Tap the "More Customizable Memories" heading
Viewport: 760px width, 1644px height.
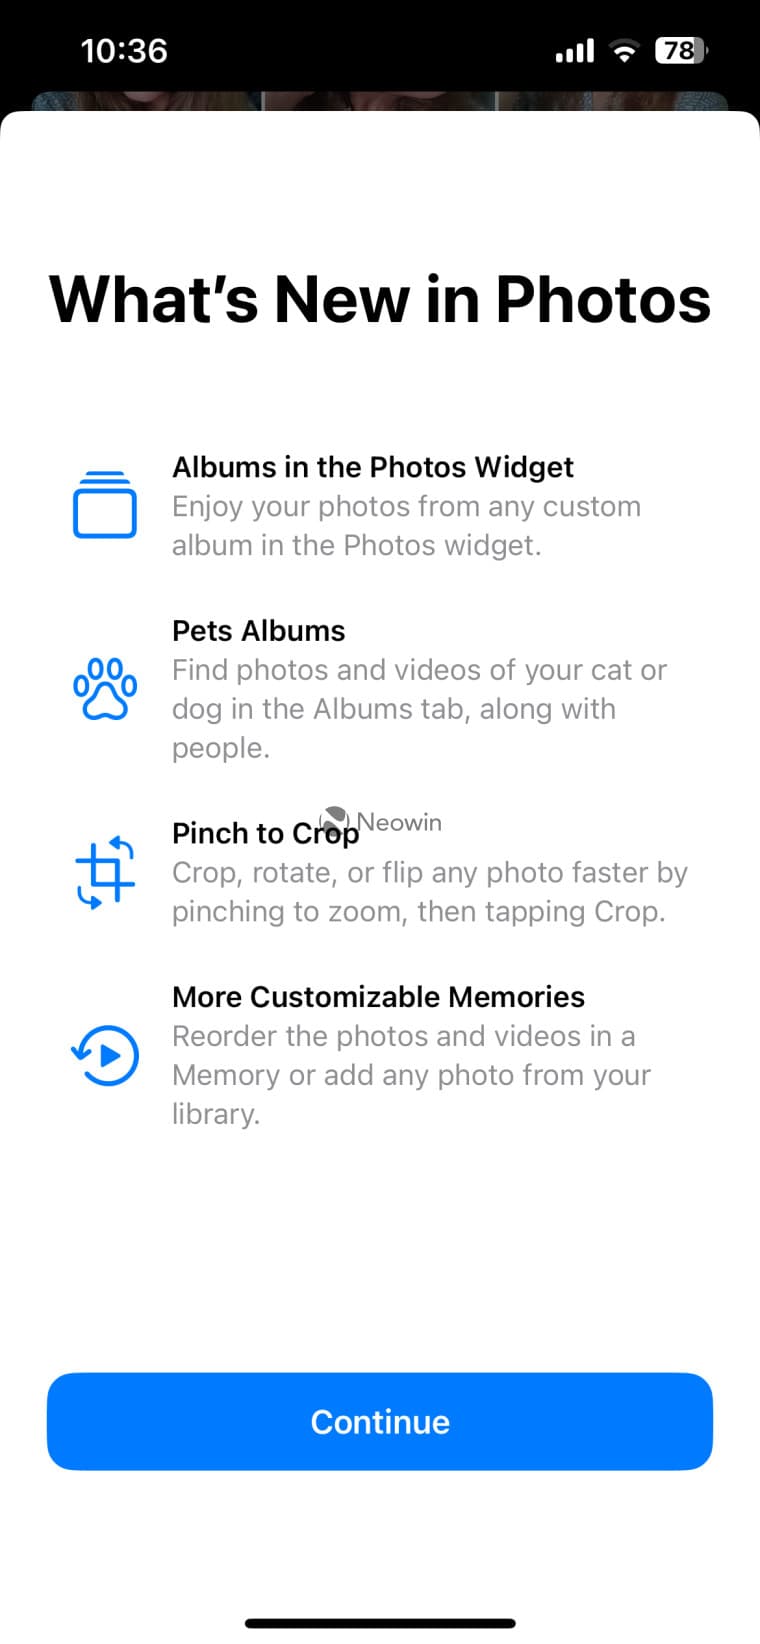[x=378, y=997]
